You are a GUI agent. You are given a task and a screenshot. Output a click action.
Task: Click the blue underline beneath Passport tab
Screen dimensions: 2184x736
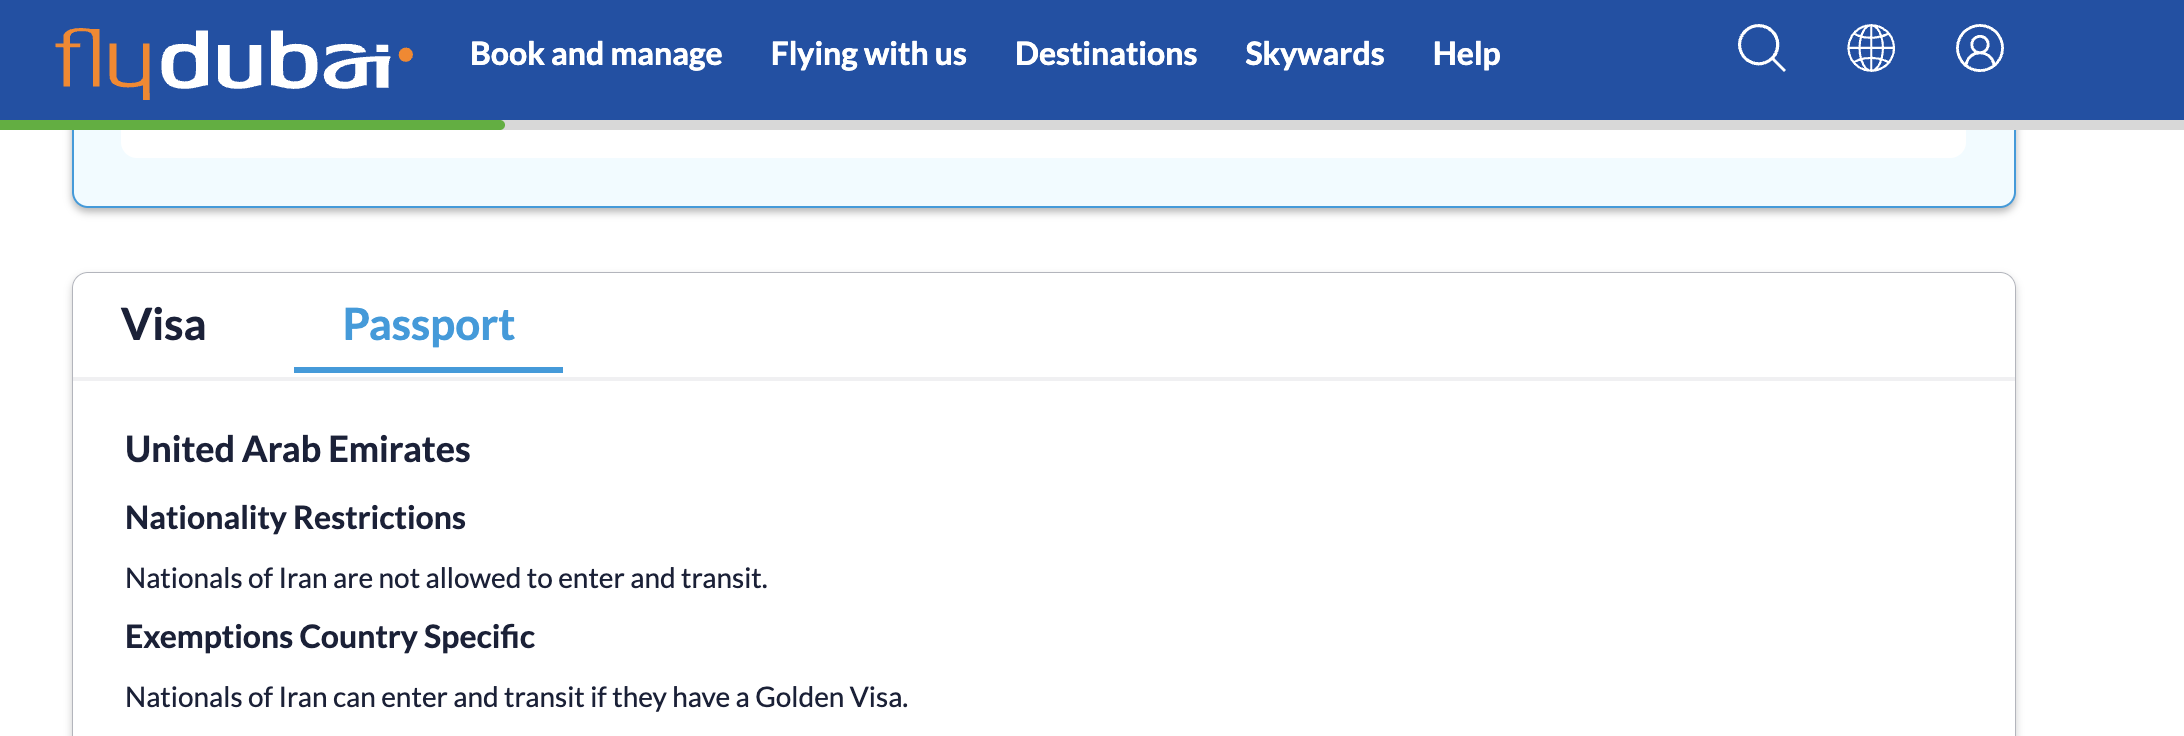(428, 370)
